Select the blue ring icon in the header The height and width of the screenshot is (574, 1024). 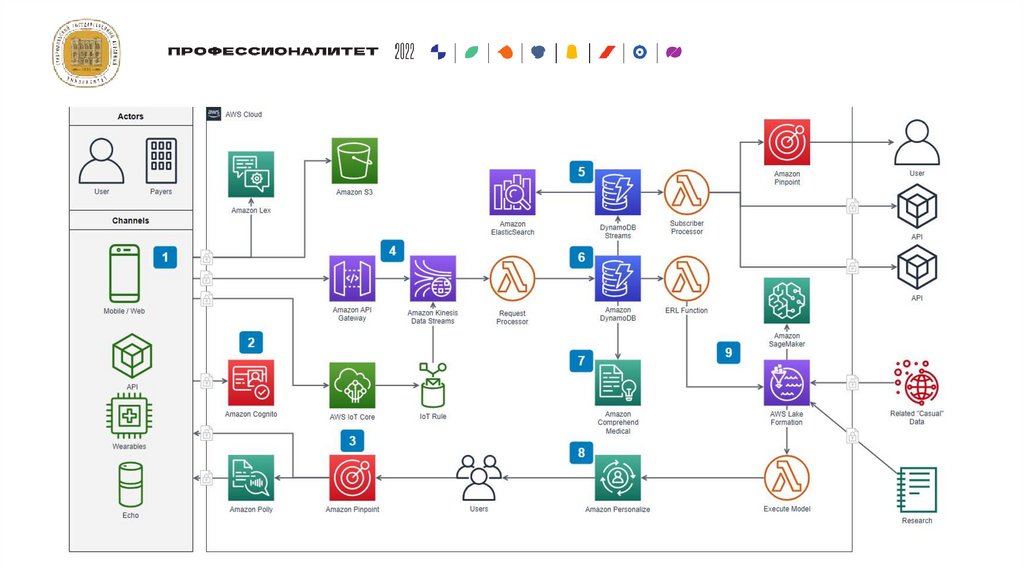coord(640,52)
